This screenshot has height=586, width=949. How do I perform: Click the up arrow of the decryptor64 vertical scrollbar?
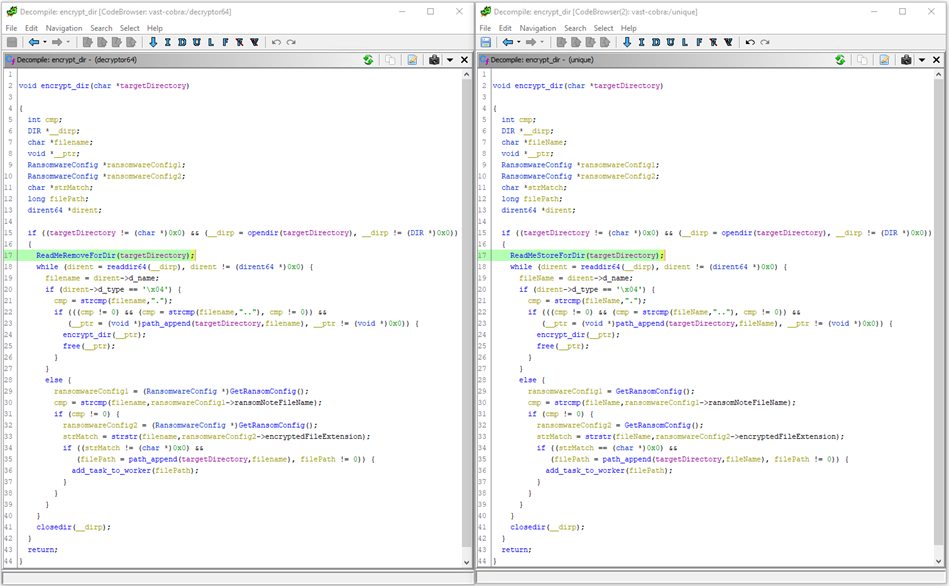(x=466, y=74)
